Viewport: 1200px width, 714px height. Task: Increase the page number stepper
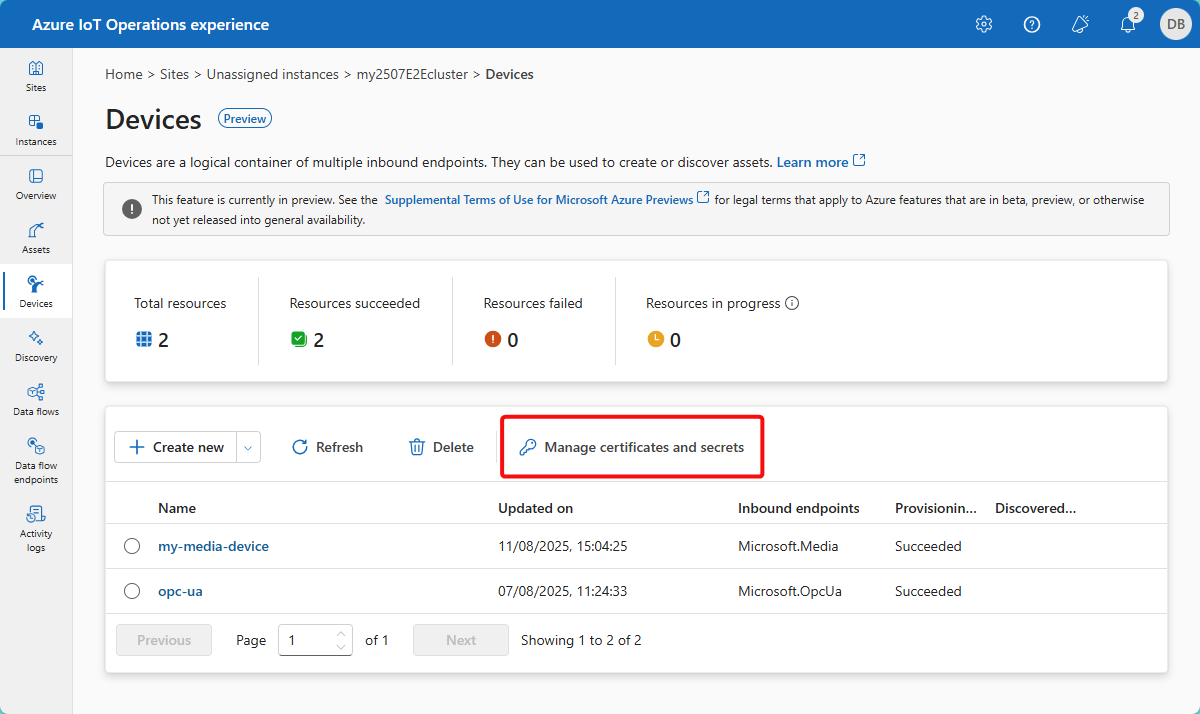click(x=342, y=633)
